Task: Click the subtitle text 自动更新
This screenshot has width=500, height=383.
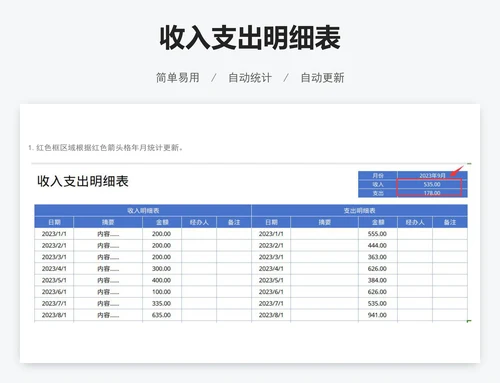Action: [x=322, y=78]
